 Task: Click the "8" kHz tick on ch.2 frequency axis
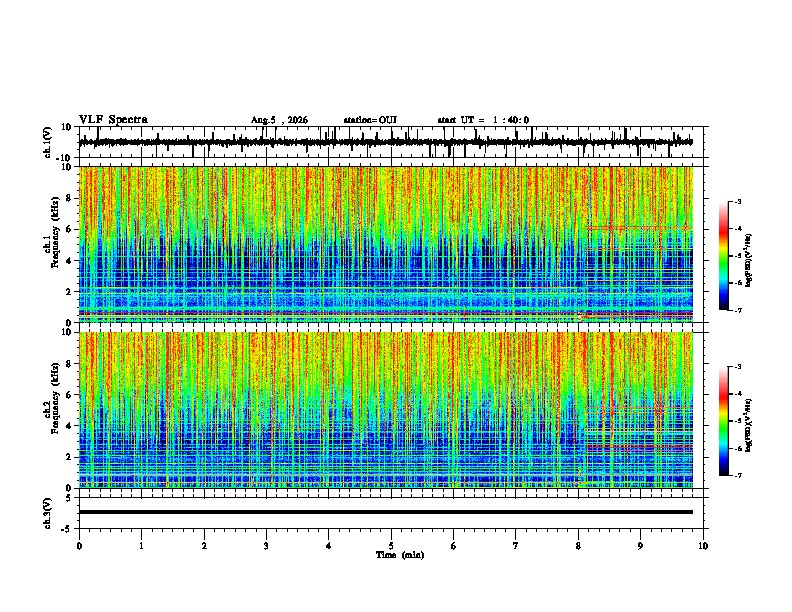70,363
